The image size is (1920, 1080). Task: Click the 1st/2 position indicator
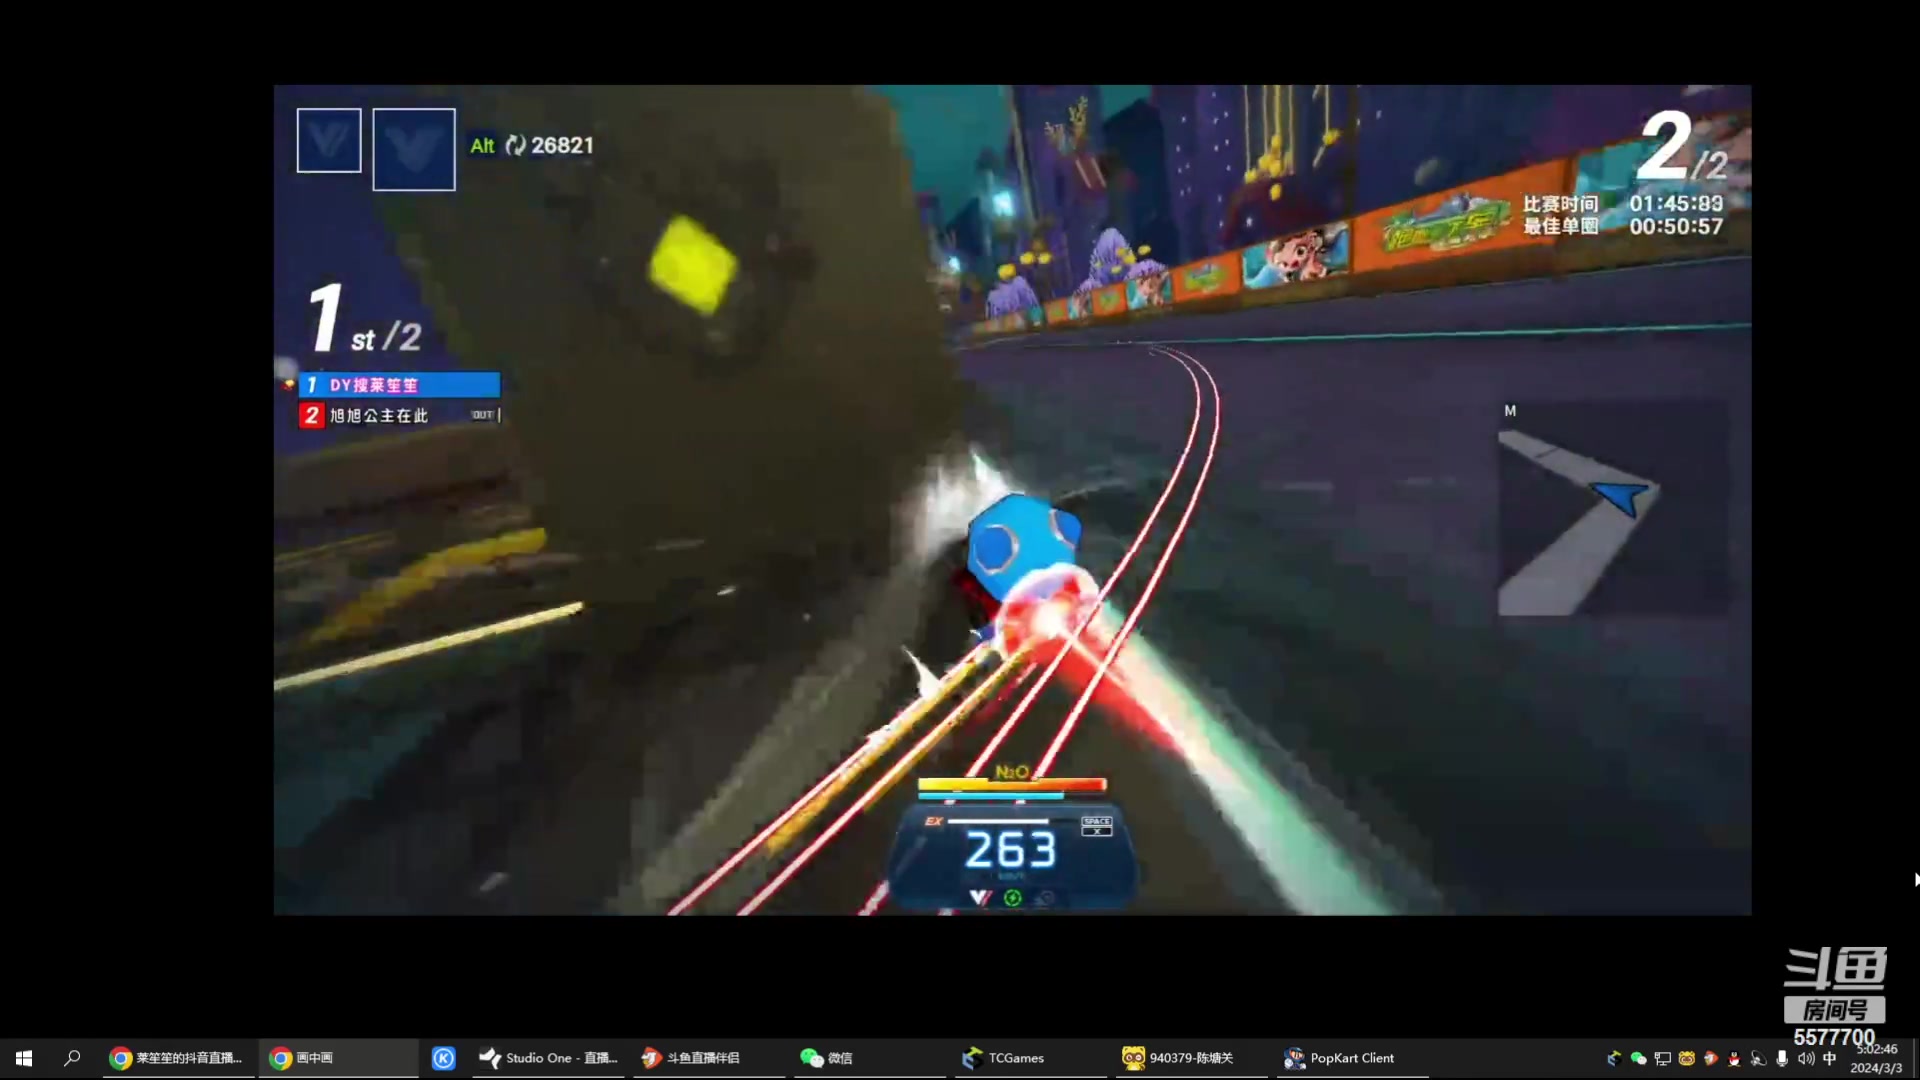tap(364, 320)
